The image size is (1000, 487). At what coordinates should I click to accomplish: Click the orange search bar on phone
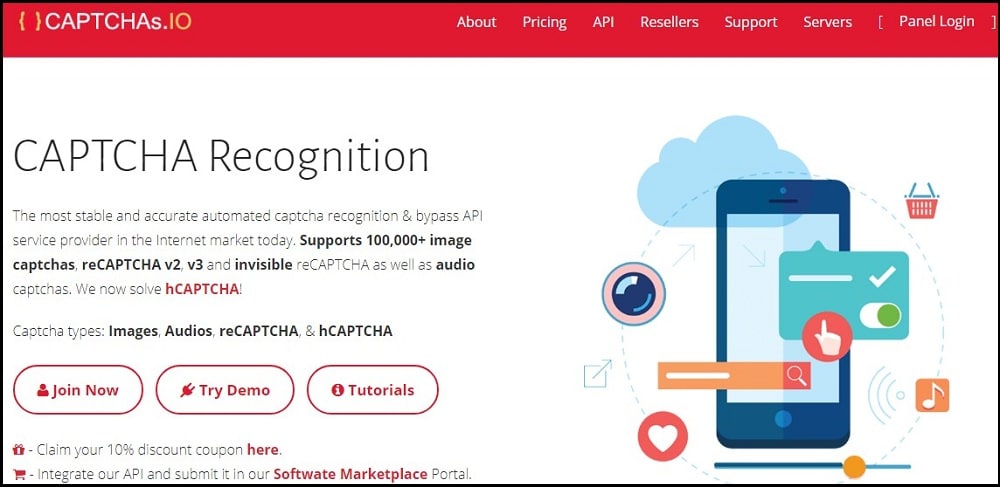pyautogui.click(x=734, y=375)
